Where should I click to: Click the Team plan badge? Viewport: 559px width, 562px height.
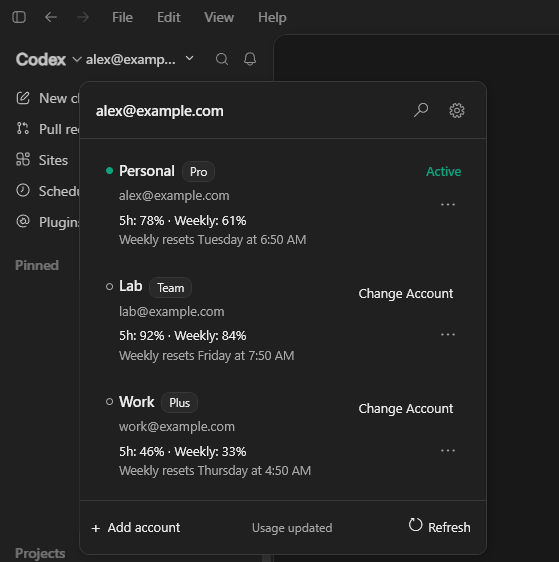point(171,287)
